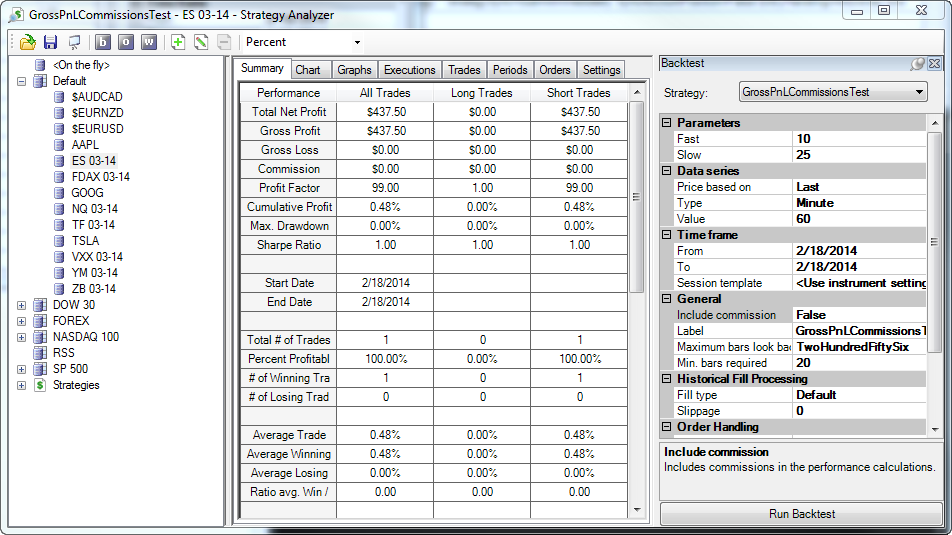Viewport: 952px width, 535px height.
Task: Click the 'w' walk-forward toolbar button
Action: tap(149, 42)
